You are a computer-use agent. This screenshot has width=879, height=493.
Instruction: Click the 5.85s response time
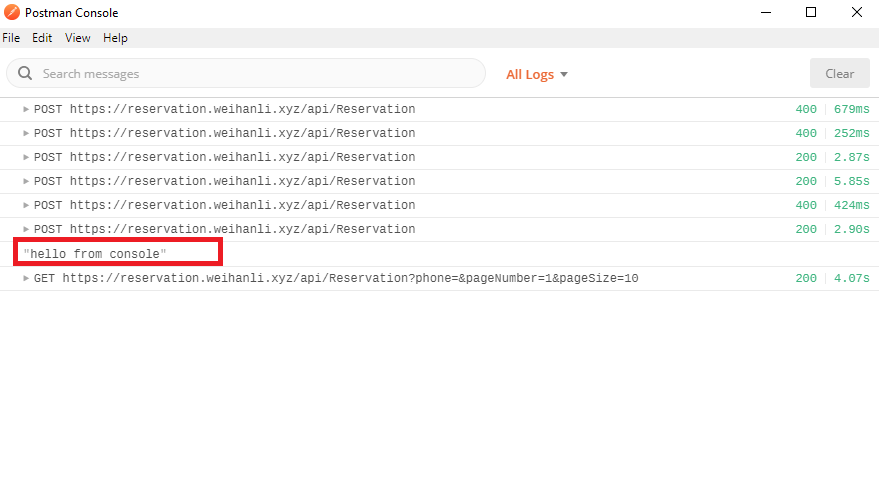click(852, 181)
